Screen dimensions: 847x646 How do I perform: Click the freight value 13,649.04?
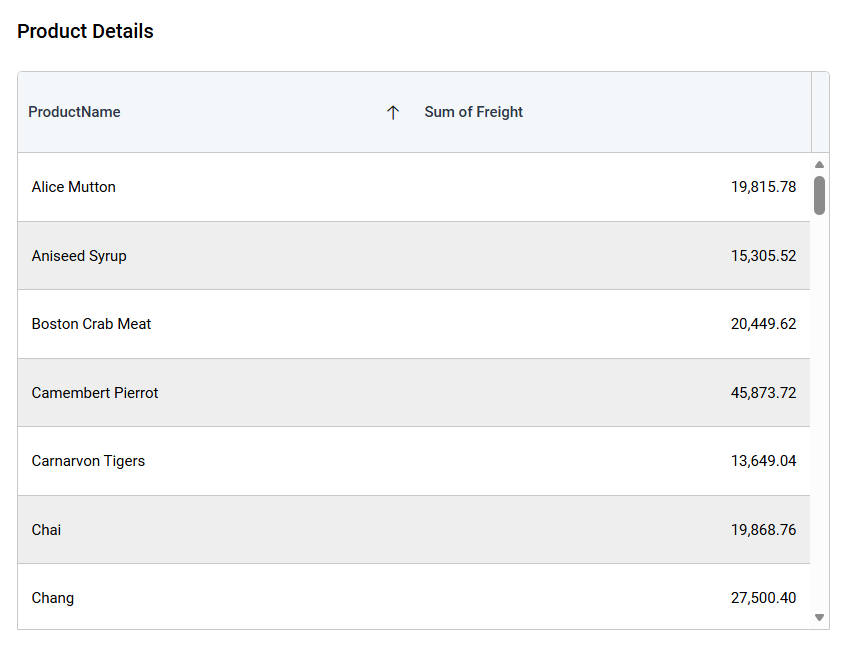point(763,461)
